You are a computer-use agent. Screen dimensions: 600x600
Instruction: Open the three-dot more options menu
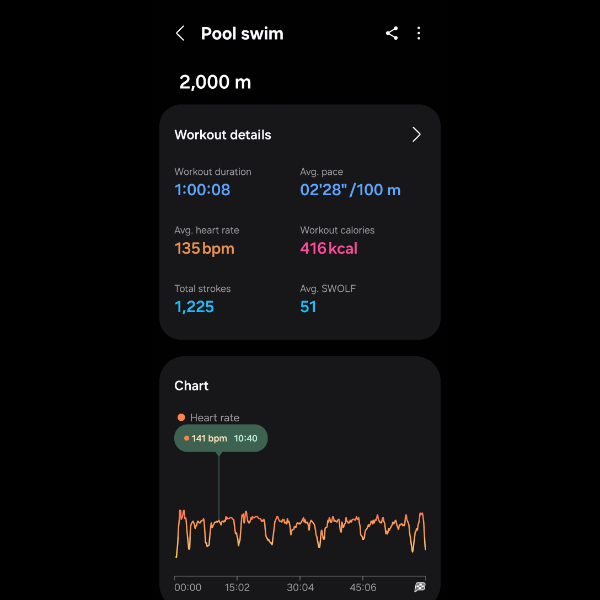tap(418, 33)
